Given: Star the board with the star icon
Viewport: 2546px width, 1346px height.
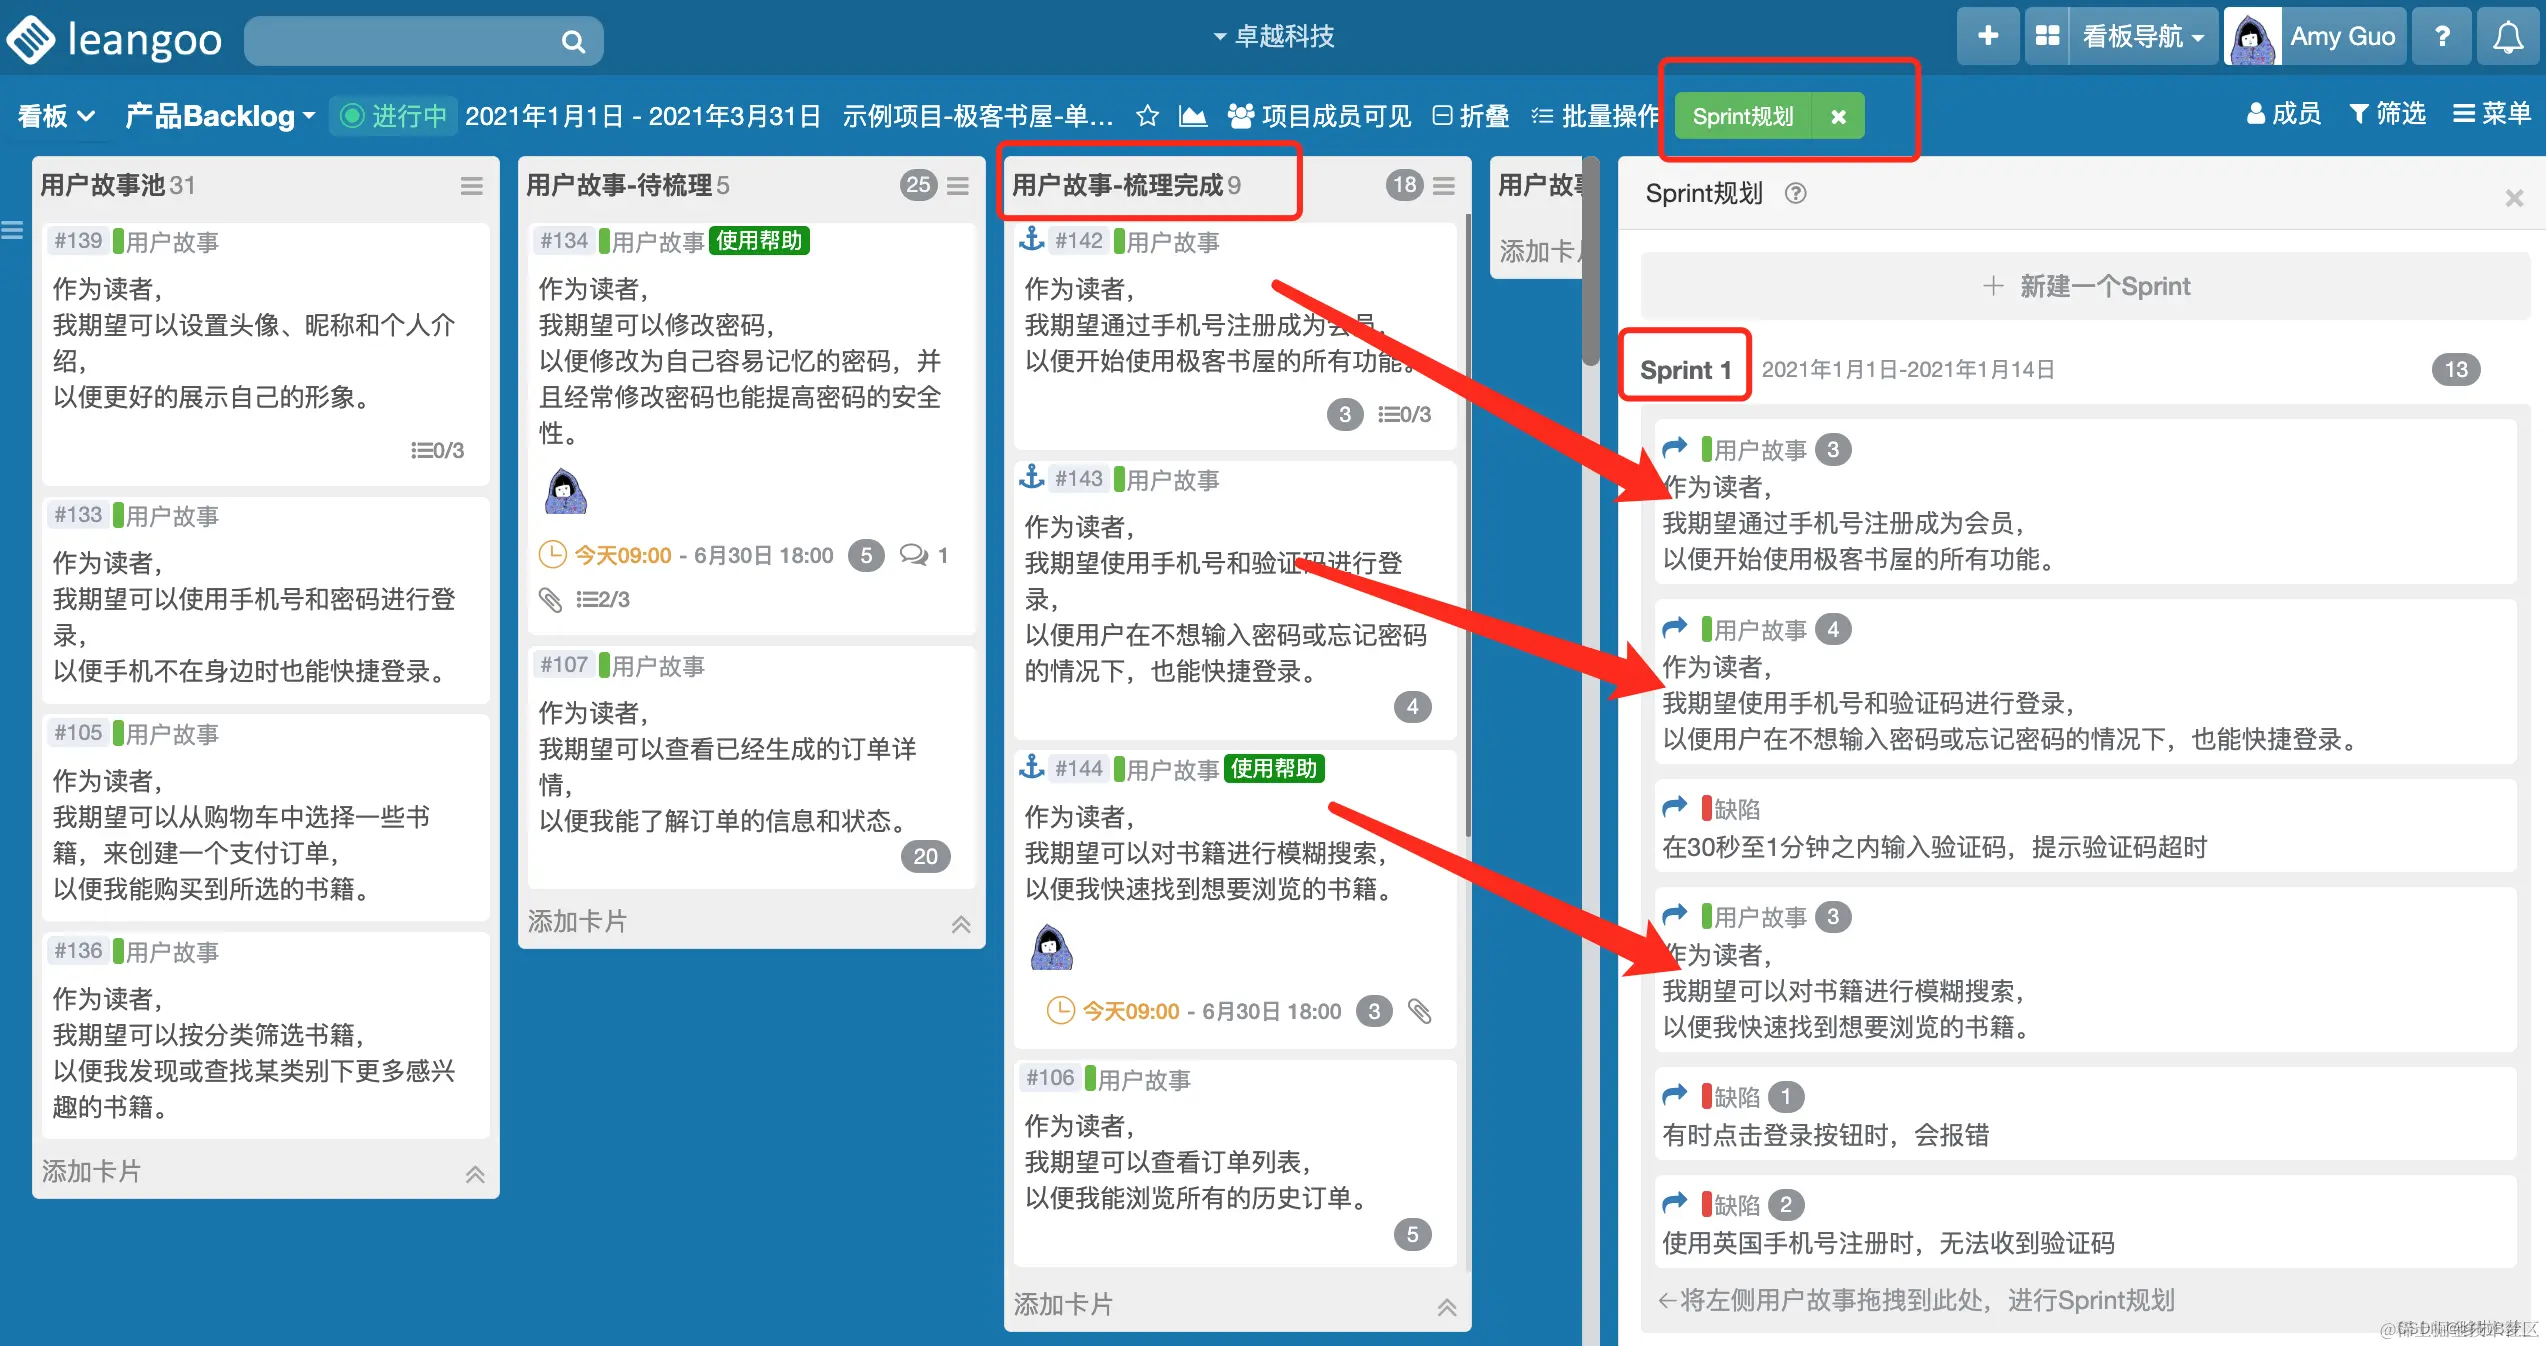Looking at the screenshot, I should click(x=1147, y=116).
